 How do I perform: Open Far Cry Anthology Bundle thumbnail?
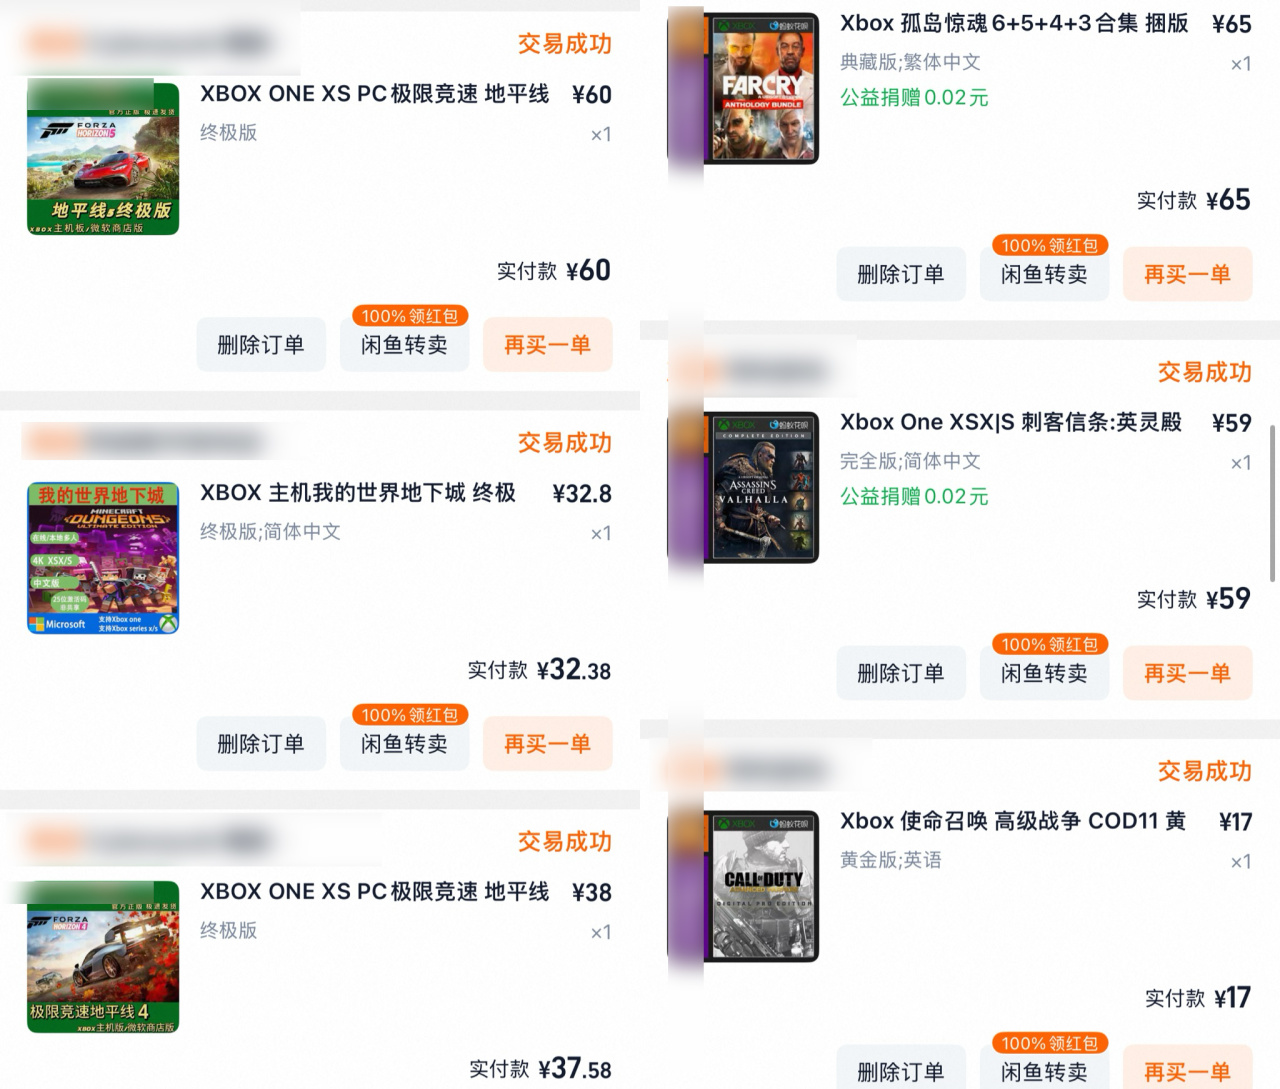[x=762, y=88]
